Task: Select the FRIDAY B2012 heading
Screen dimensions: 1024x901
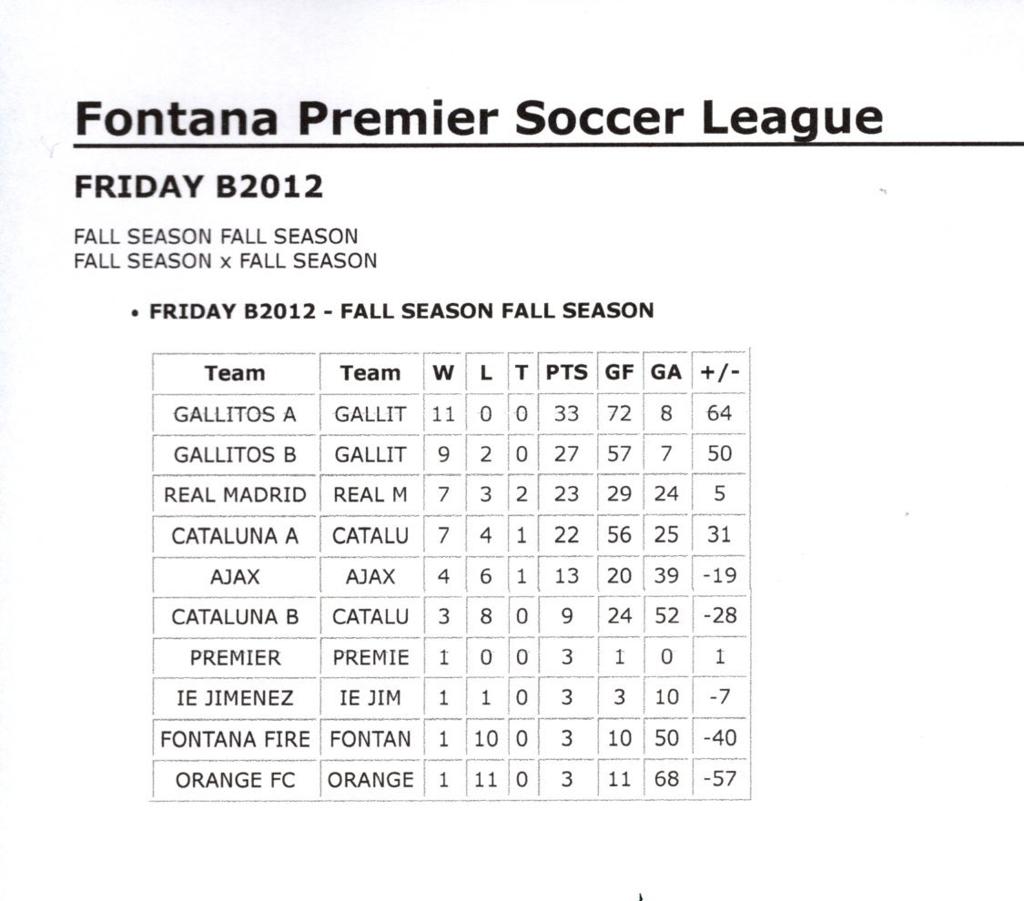Action: click(199, 187)
